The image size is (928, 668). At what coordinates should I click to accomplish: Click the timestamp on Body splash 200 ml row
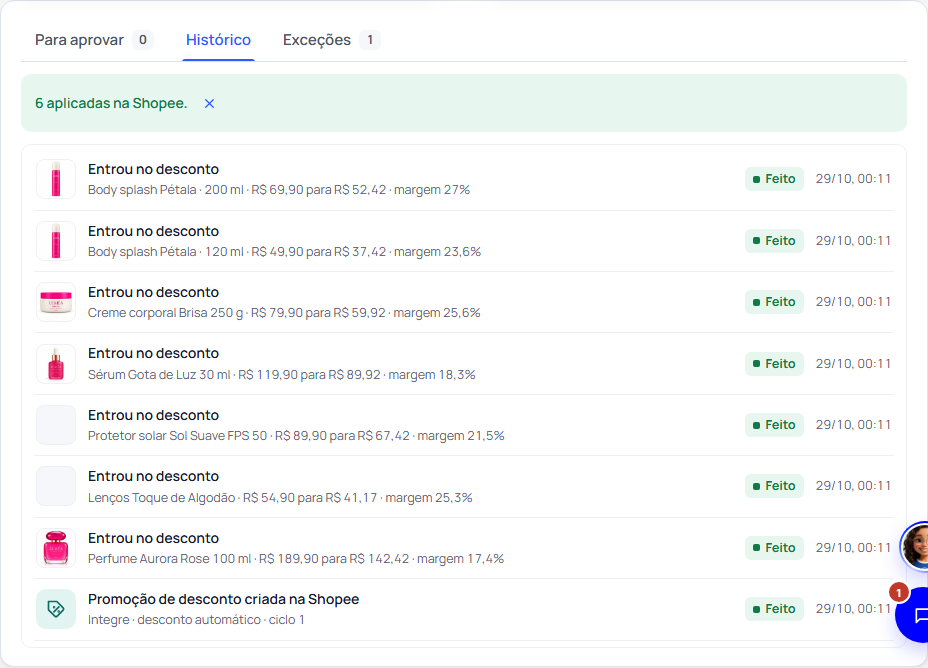pyautogui.click(x=853, y=179)
